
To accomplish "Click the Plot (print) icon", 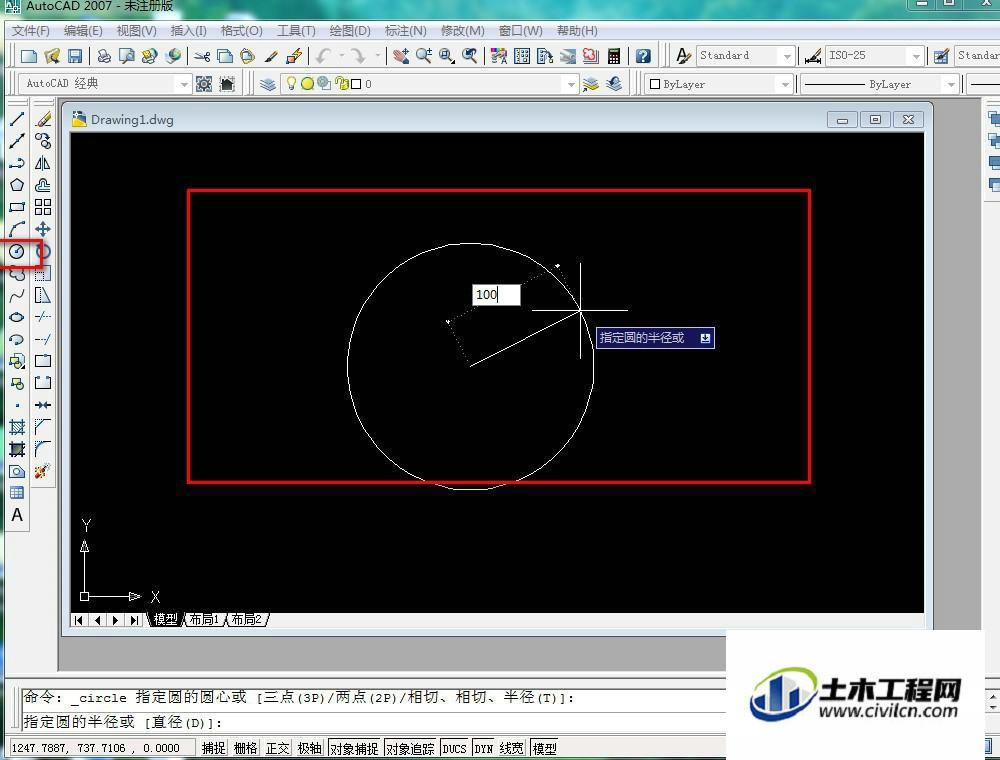I will (103, 56).
